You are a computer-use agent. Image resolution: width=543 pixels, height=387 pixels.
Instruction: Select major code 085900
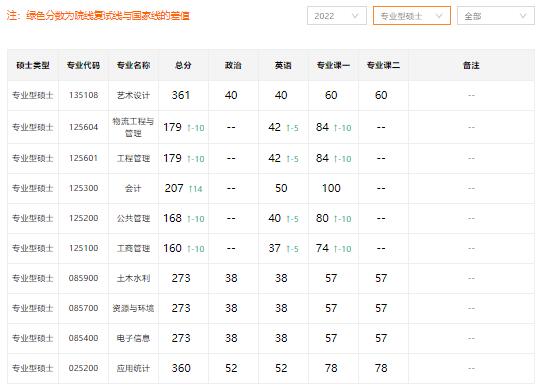(x=83, y=278)
